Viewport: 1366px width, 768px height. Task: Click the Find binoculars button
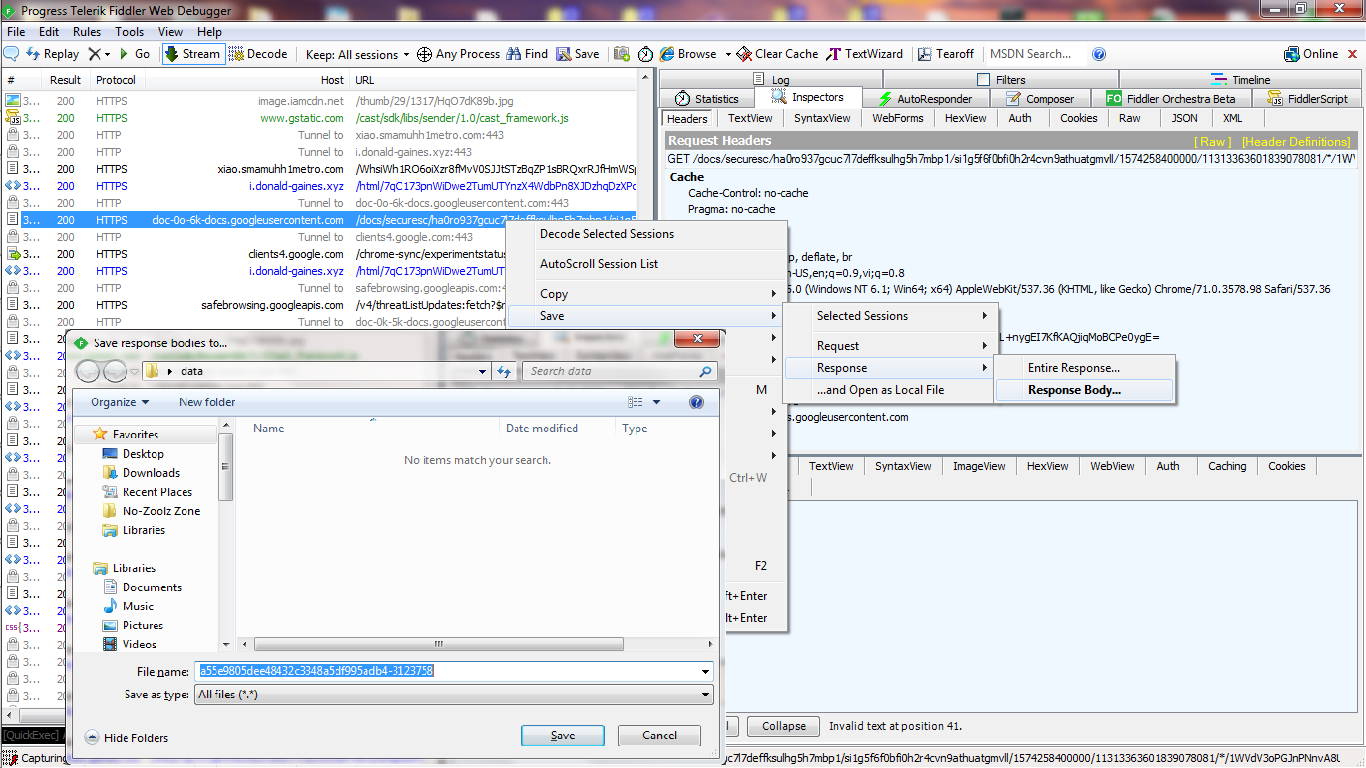point(527,54)
